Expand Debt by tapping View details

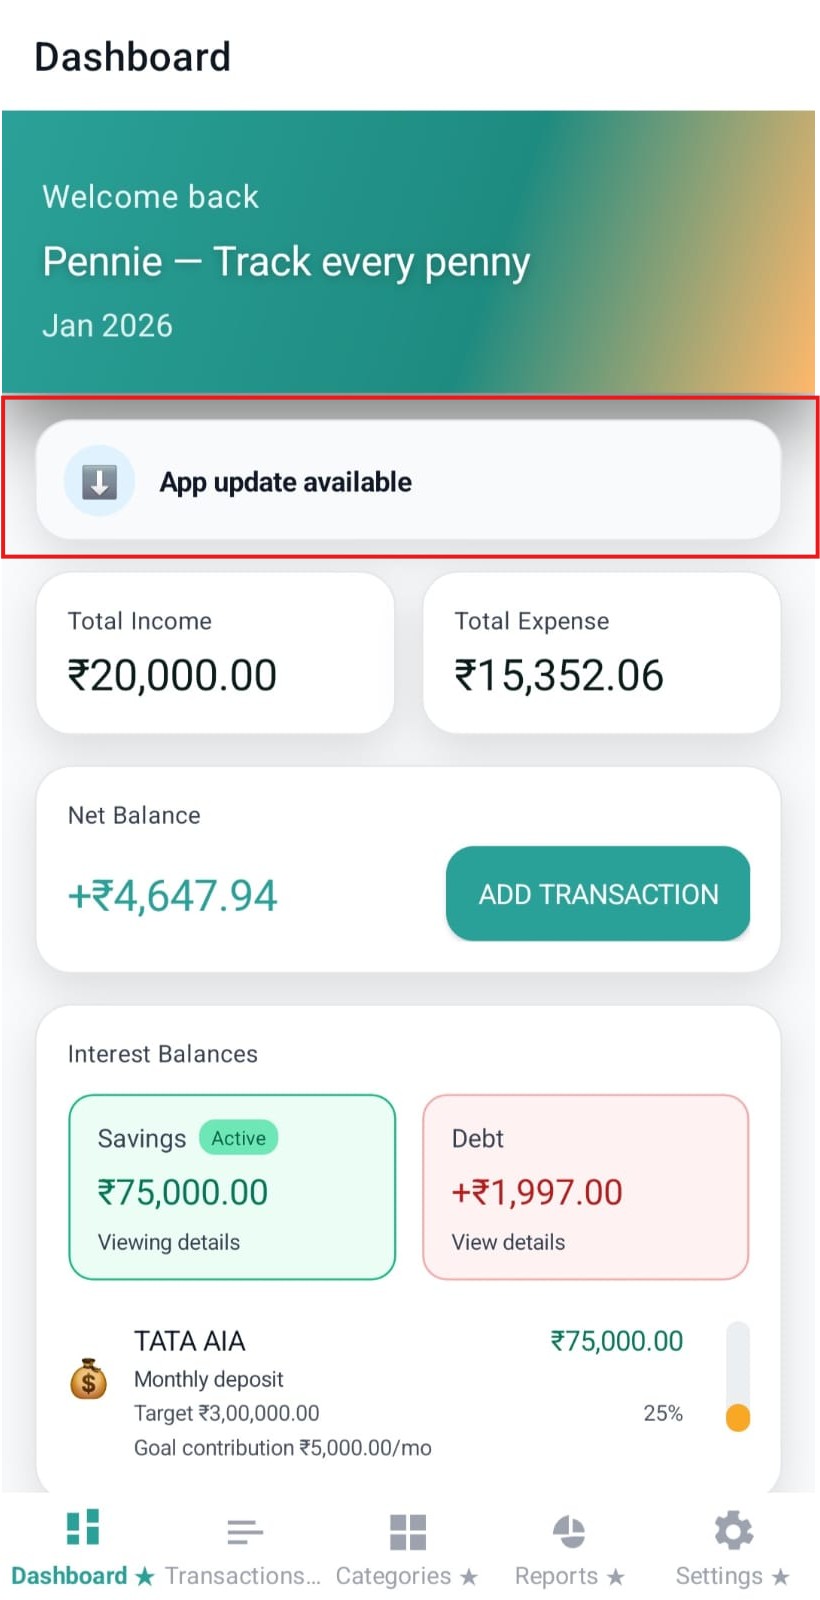507,1242
